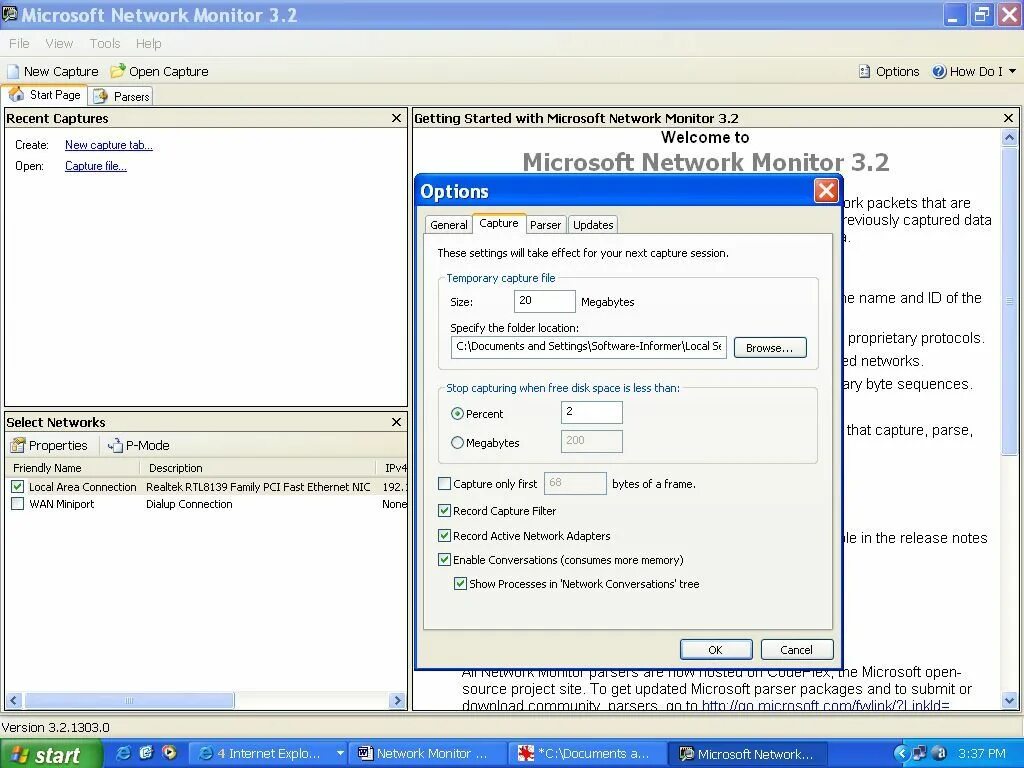Click the Windows start button
Image resolution: width=1024 pixels, height=768 pixels.
(50, 754)
